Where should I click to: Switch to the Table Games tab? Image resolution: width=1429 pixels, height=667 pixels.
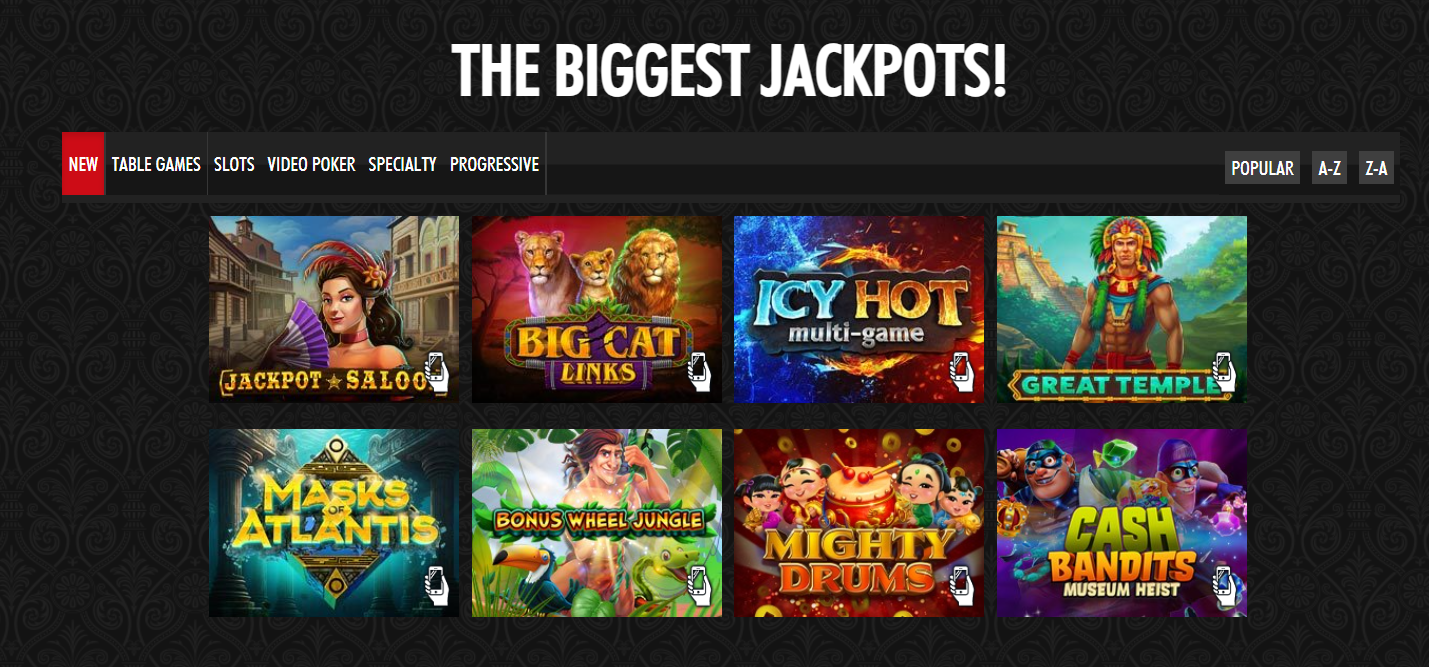156,164
